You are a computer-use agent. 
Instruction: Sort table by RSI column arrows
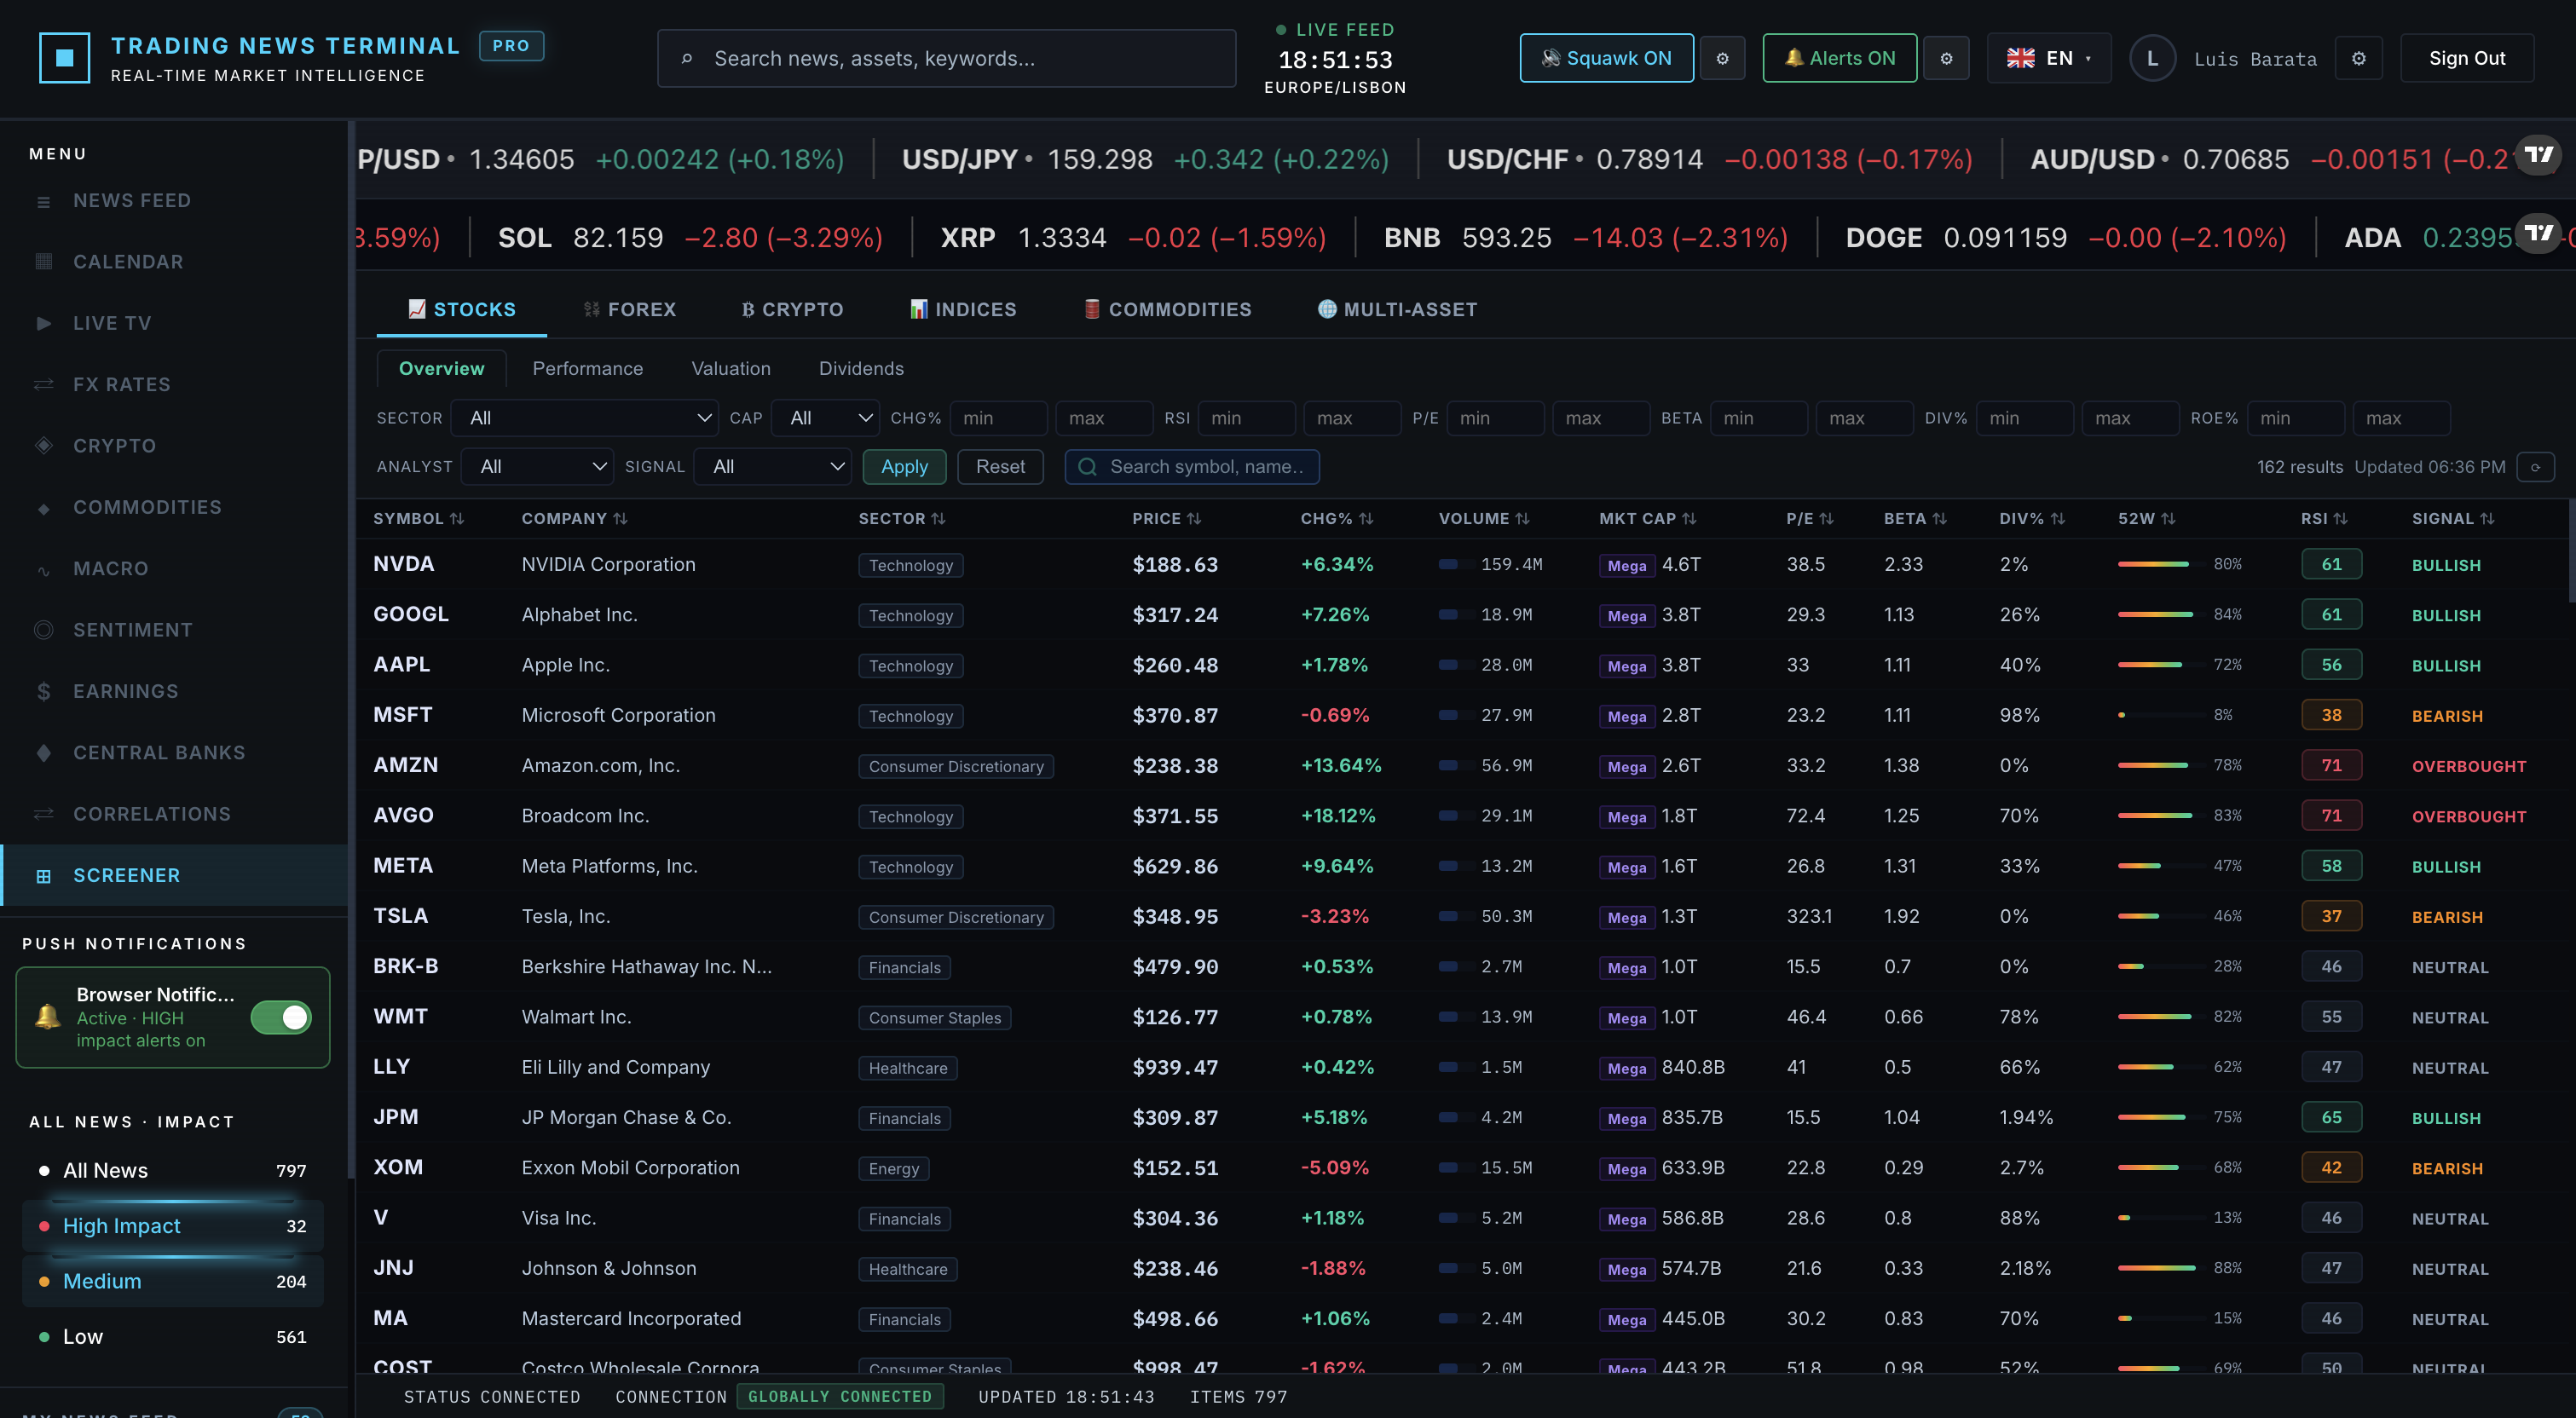(2340, 518)
